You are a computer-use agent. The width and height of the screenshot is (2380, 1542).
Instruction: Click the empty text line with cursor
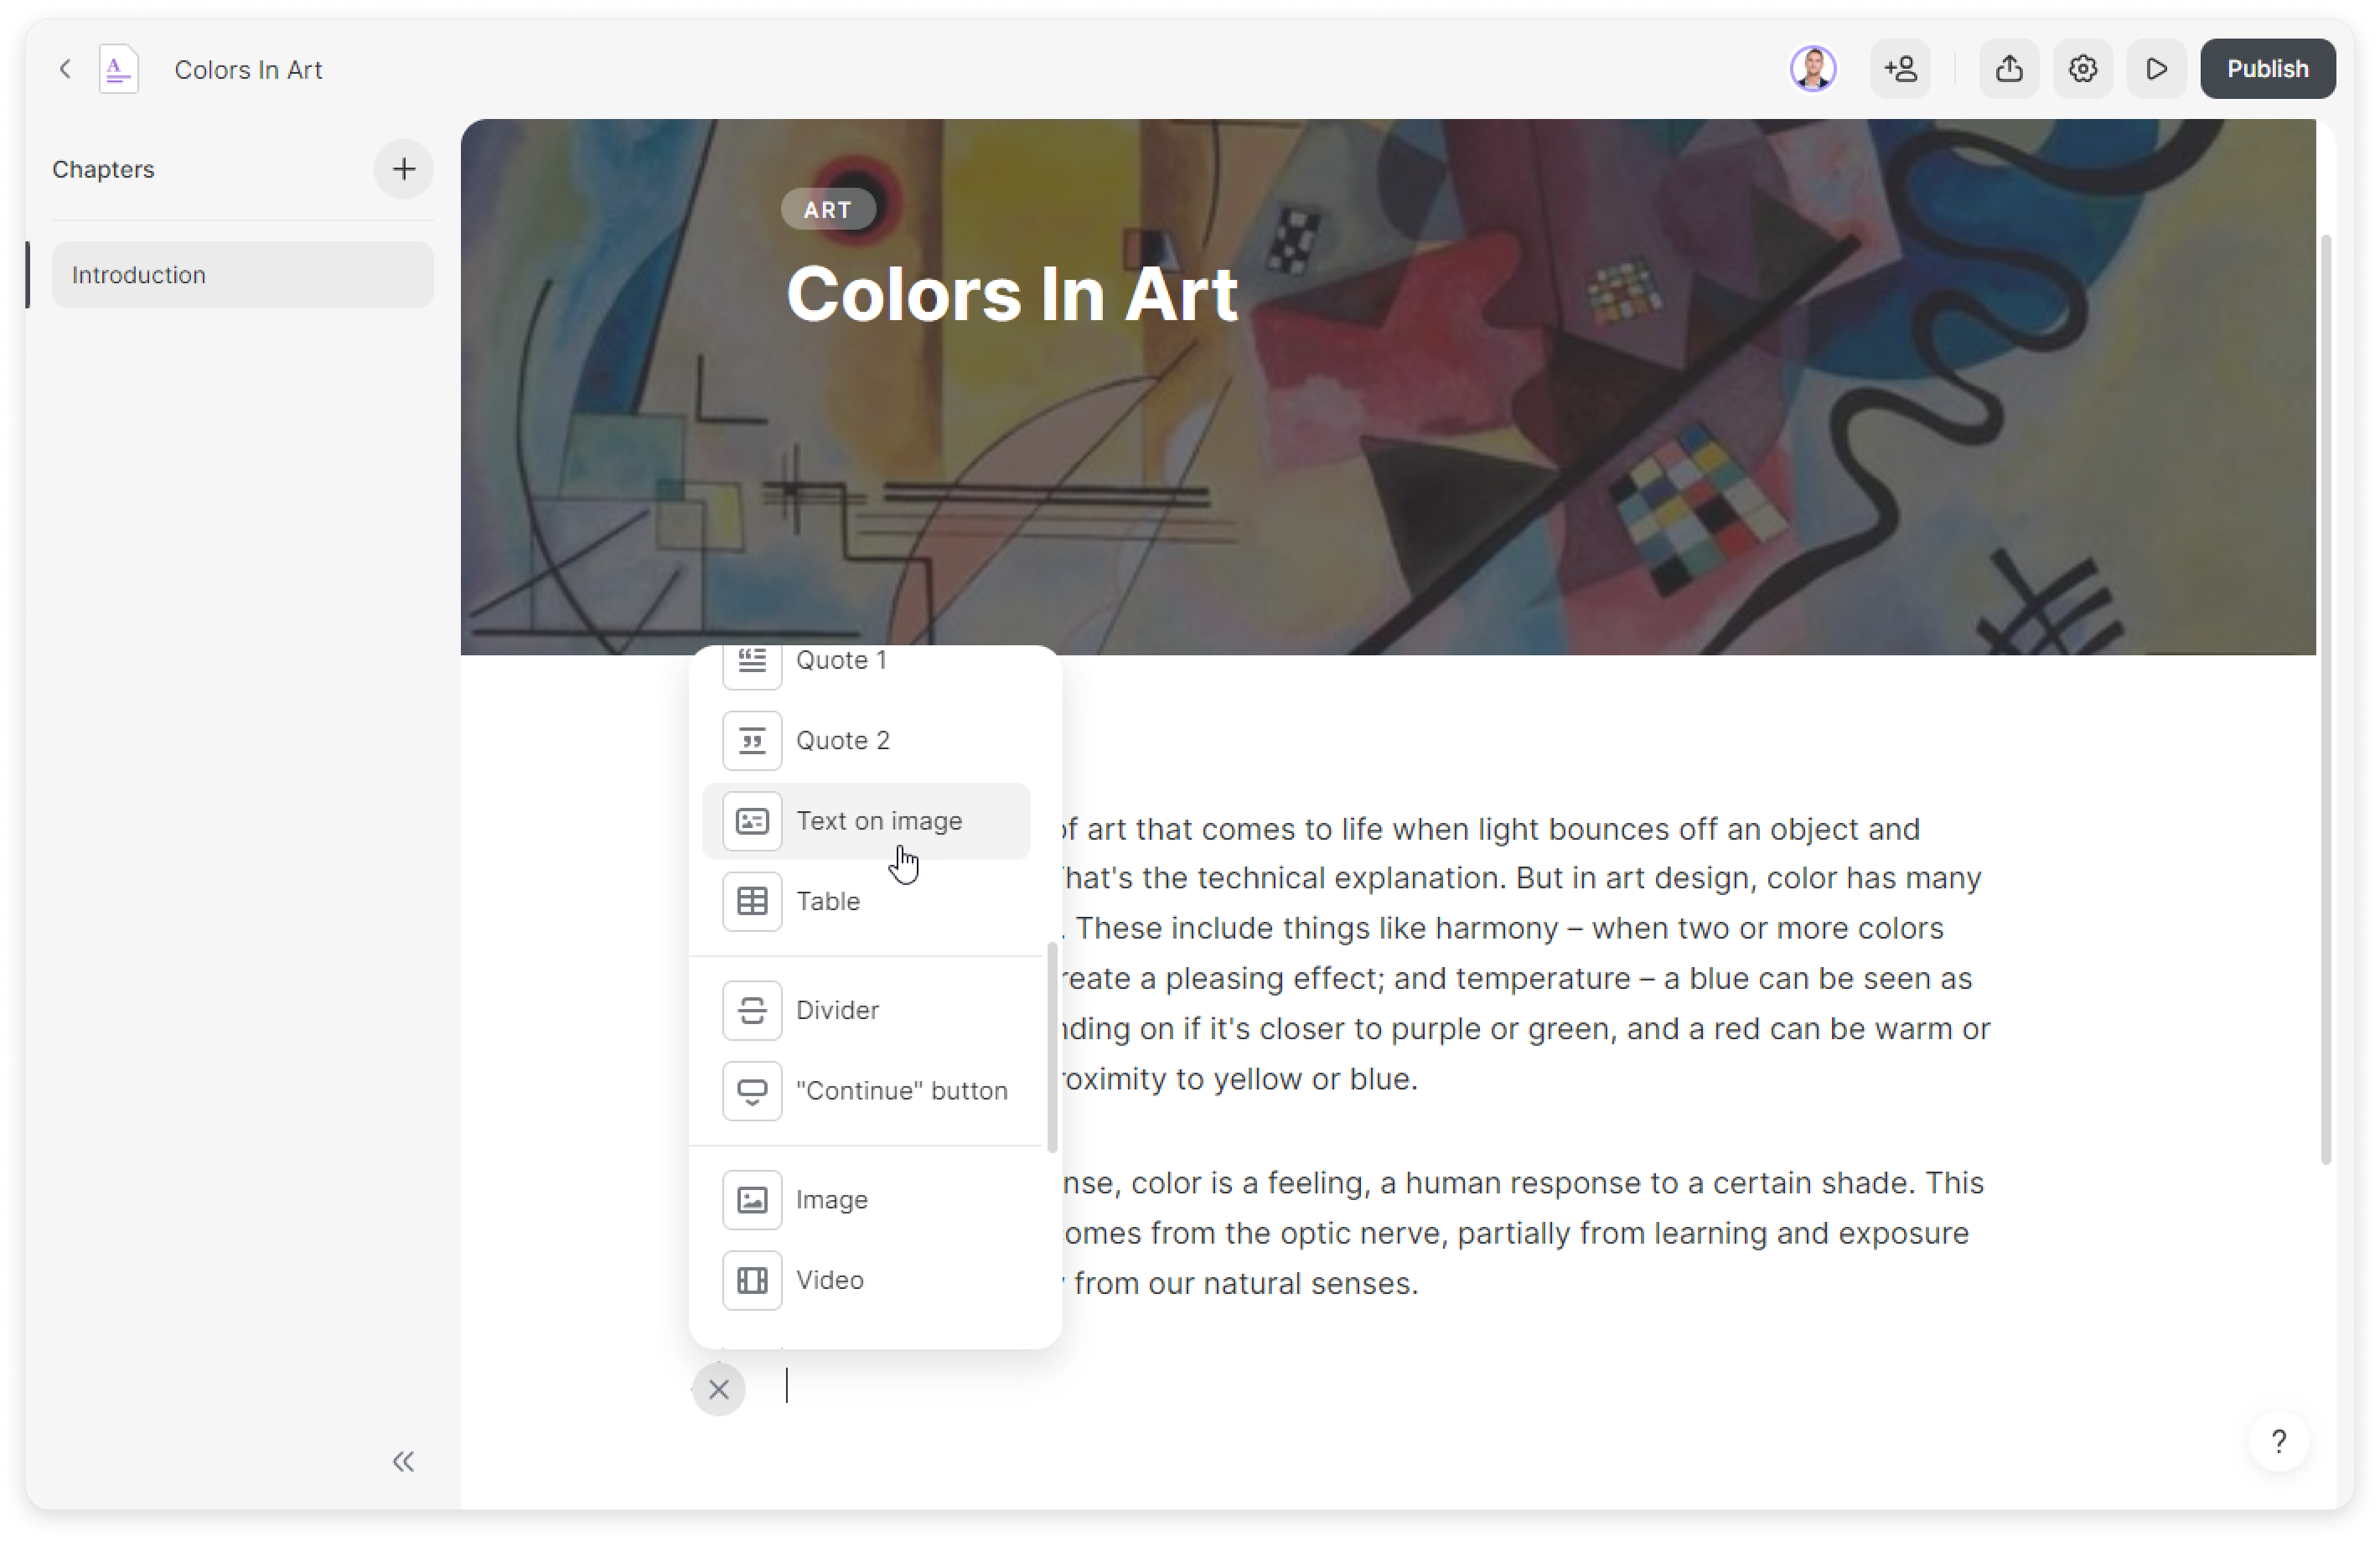point(1390,1386)
